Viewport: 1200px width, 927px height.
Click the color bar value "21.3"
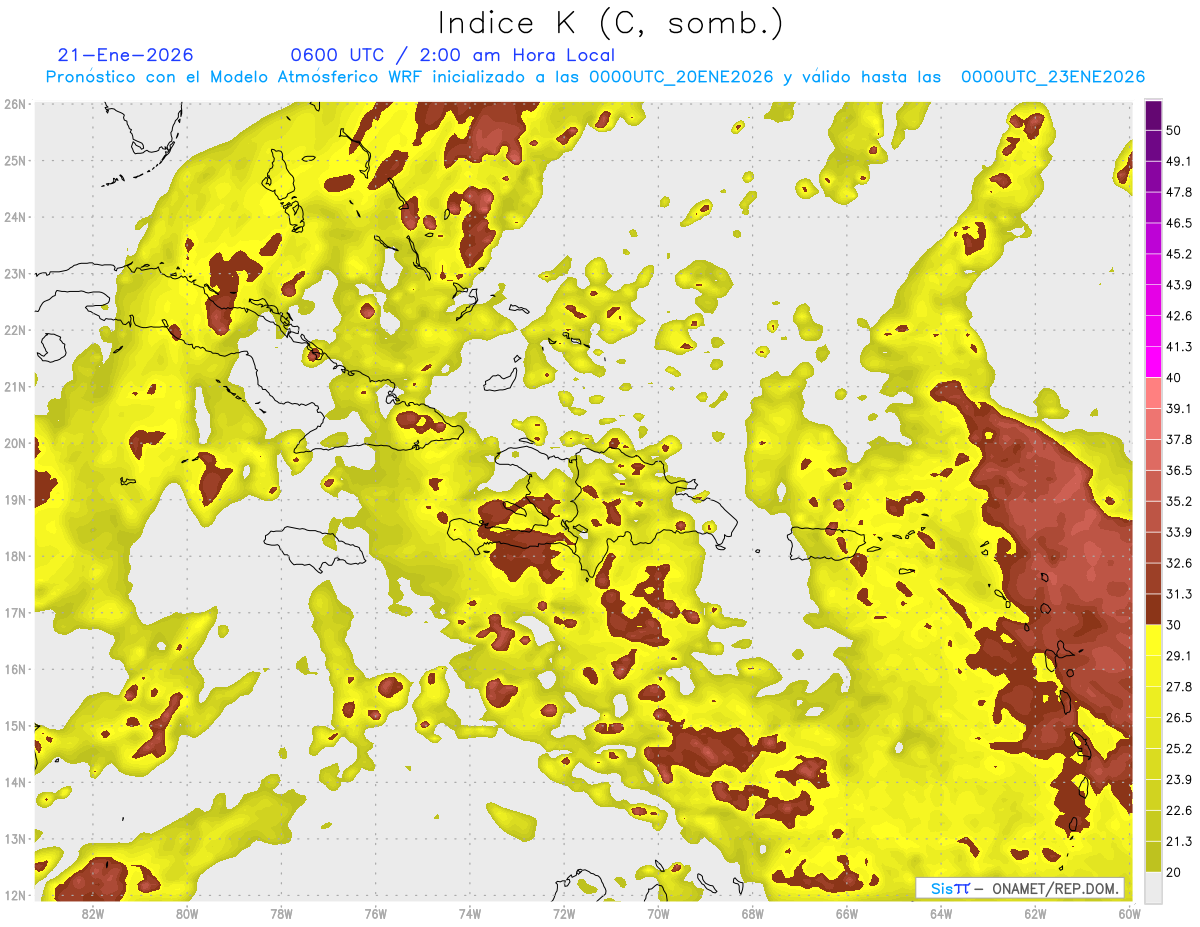pyautogui.click(x=1179, y=841)
